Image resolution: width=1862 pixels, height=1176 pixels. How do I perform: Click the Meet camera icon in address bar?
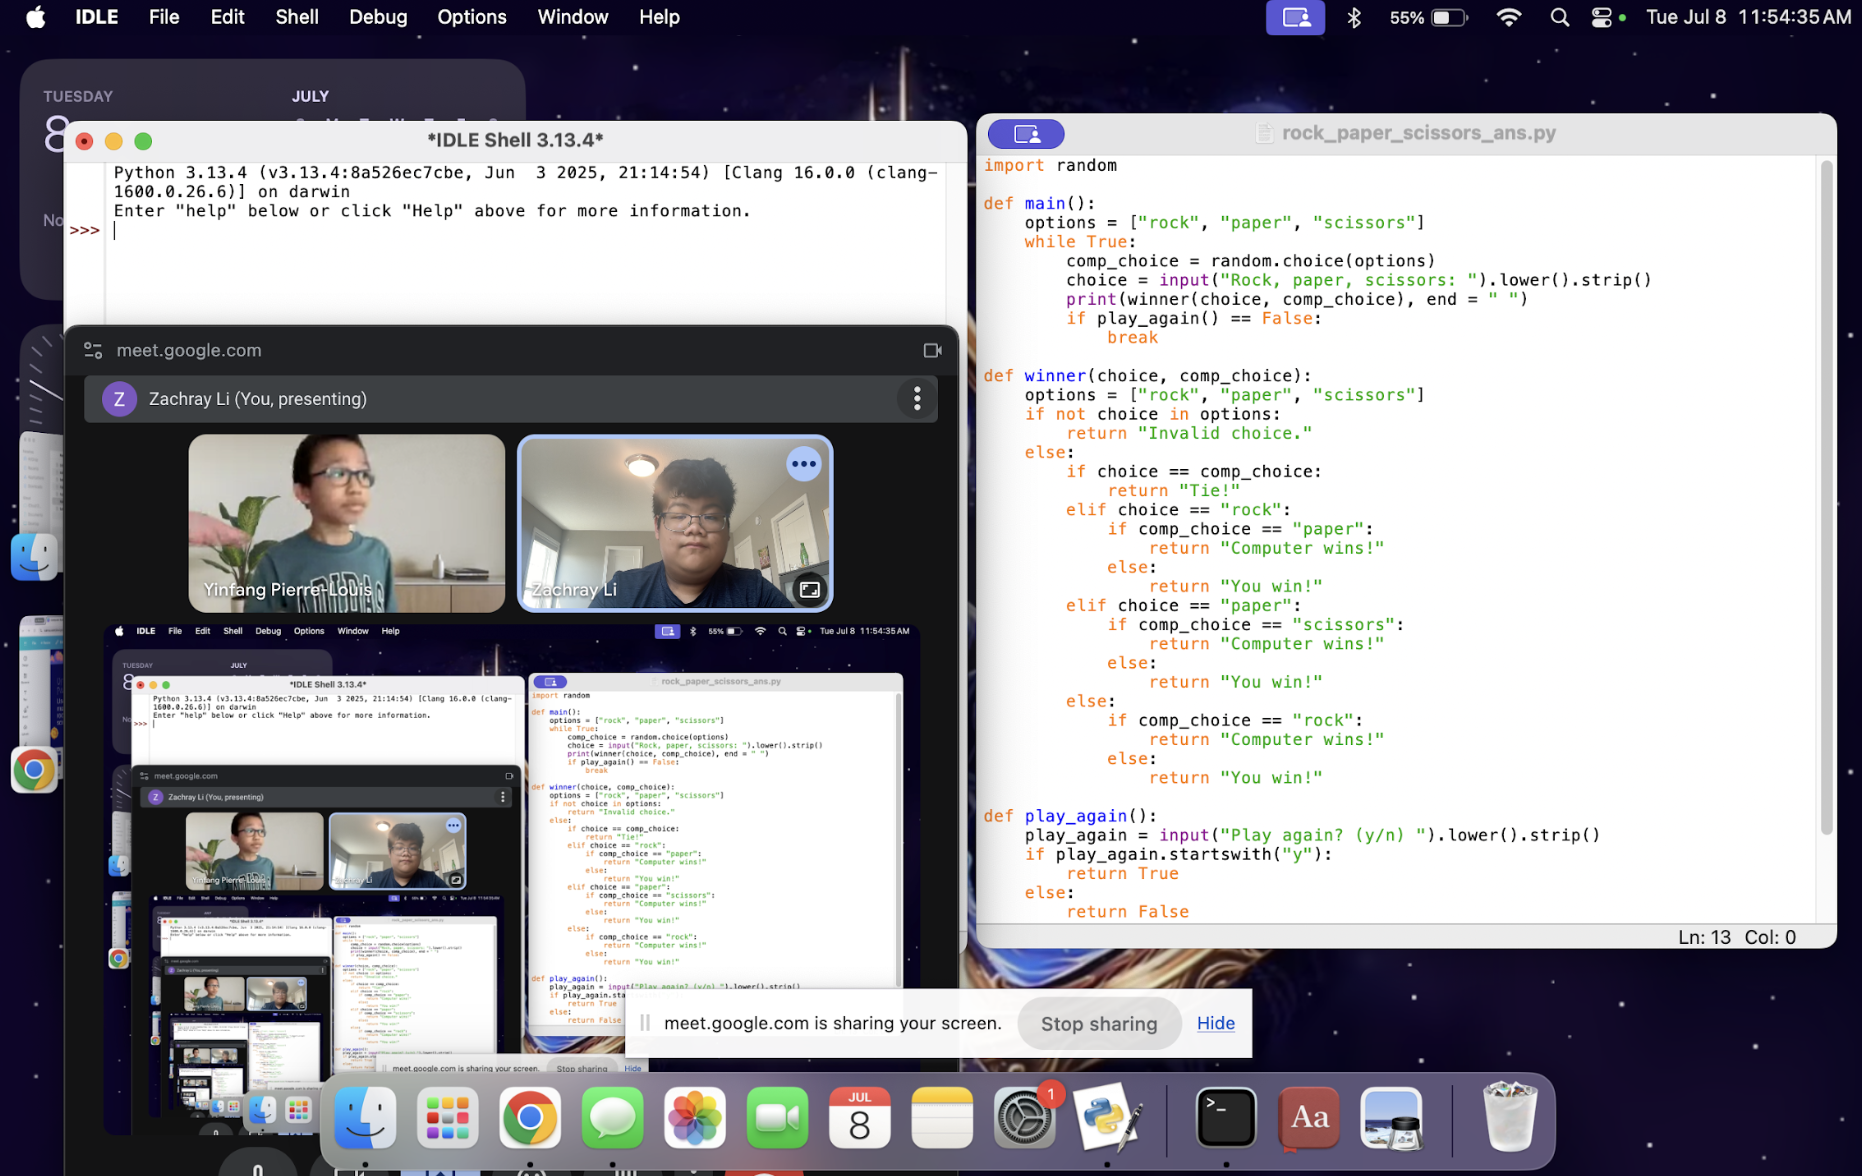[932, 350]
